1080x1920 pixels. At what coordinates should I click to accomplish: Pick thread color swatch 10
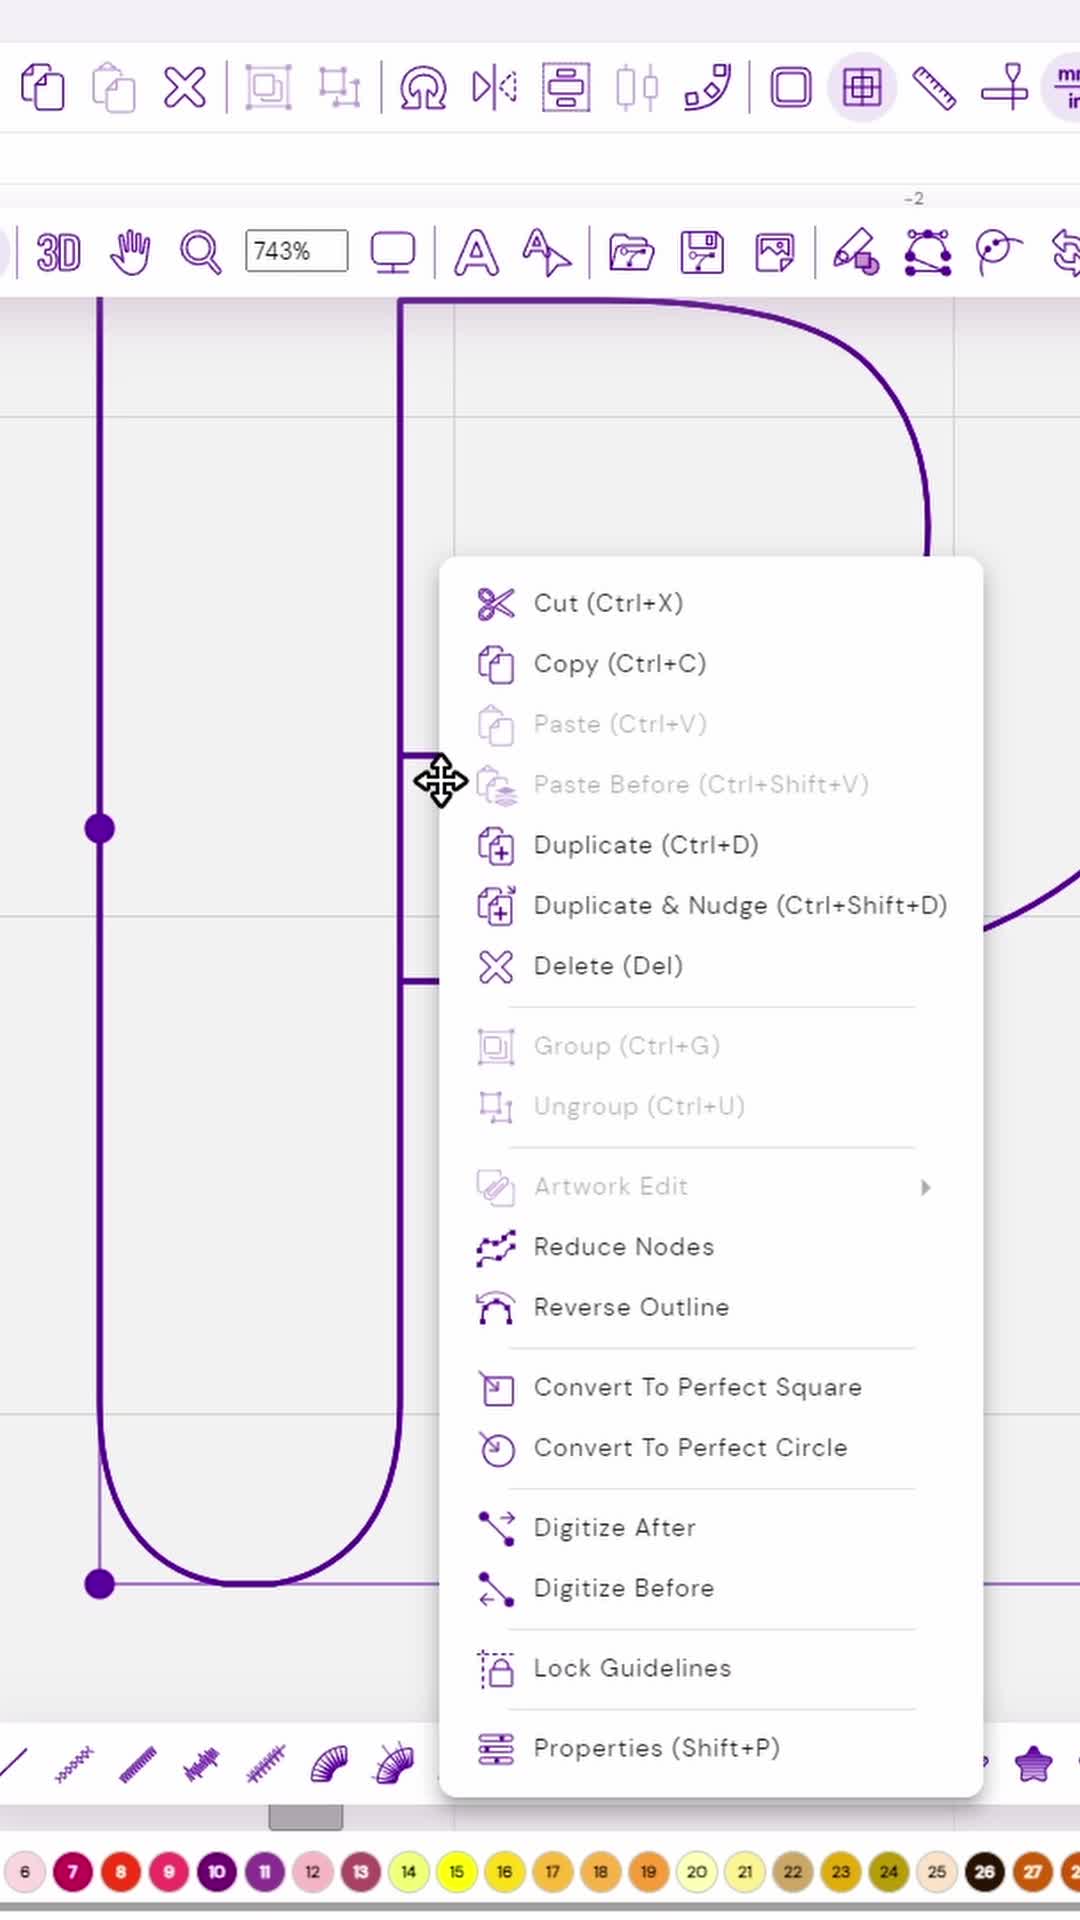coord(216,1872)
